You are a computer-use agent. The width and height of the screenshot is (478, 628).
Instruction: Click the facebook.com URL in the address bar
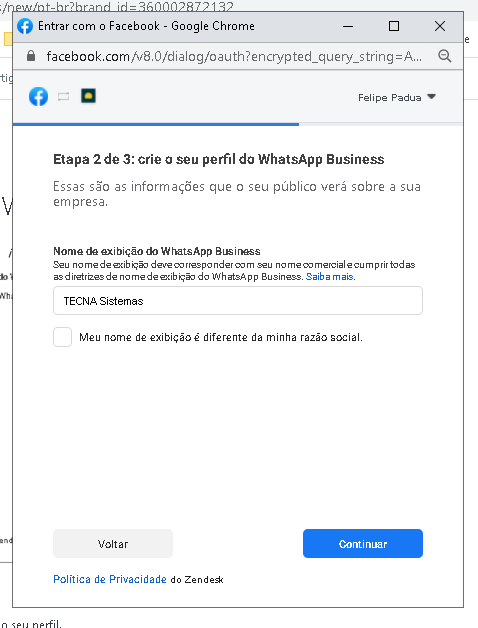pyautogui.click(x=234, y=56)
